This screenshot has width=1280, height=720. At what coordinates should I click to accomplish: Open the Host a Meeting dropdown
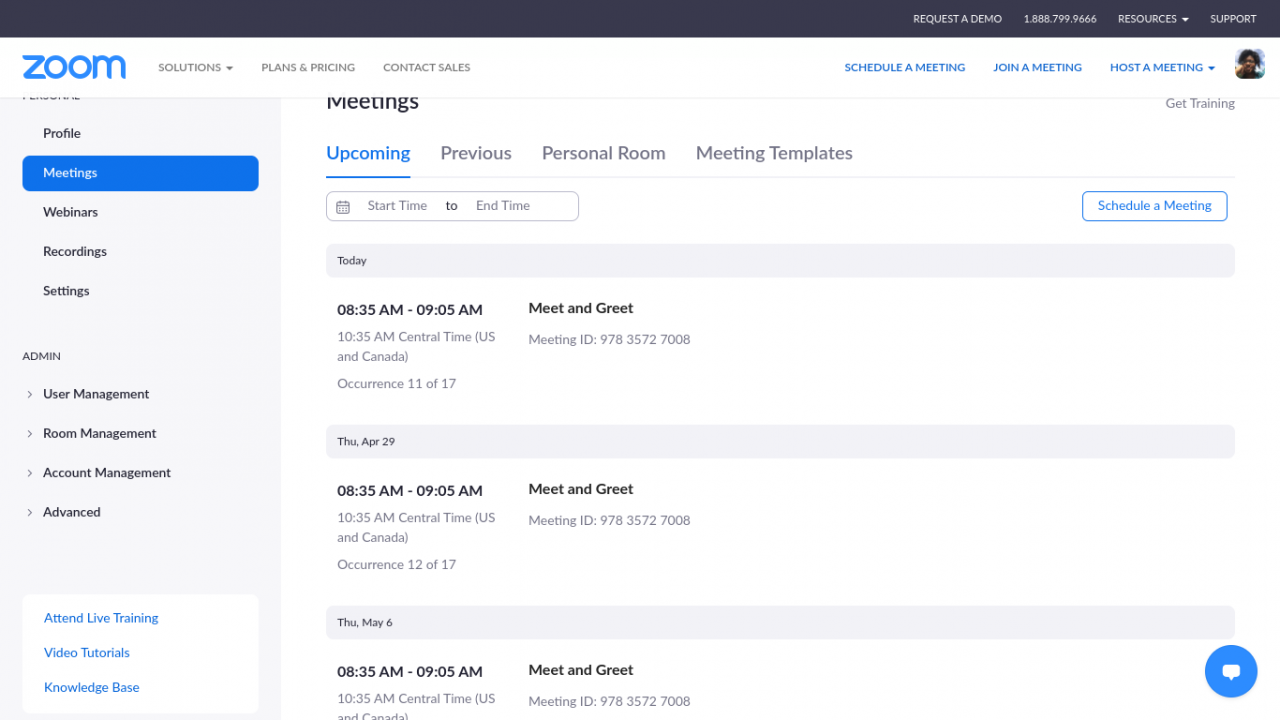pos(1162,68)
